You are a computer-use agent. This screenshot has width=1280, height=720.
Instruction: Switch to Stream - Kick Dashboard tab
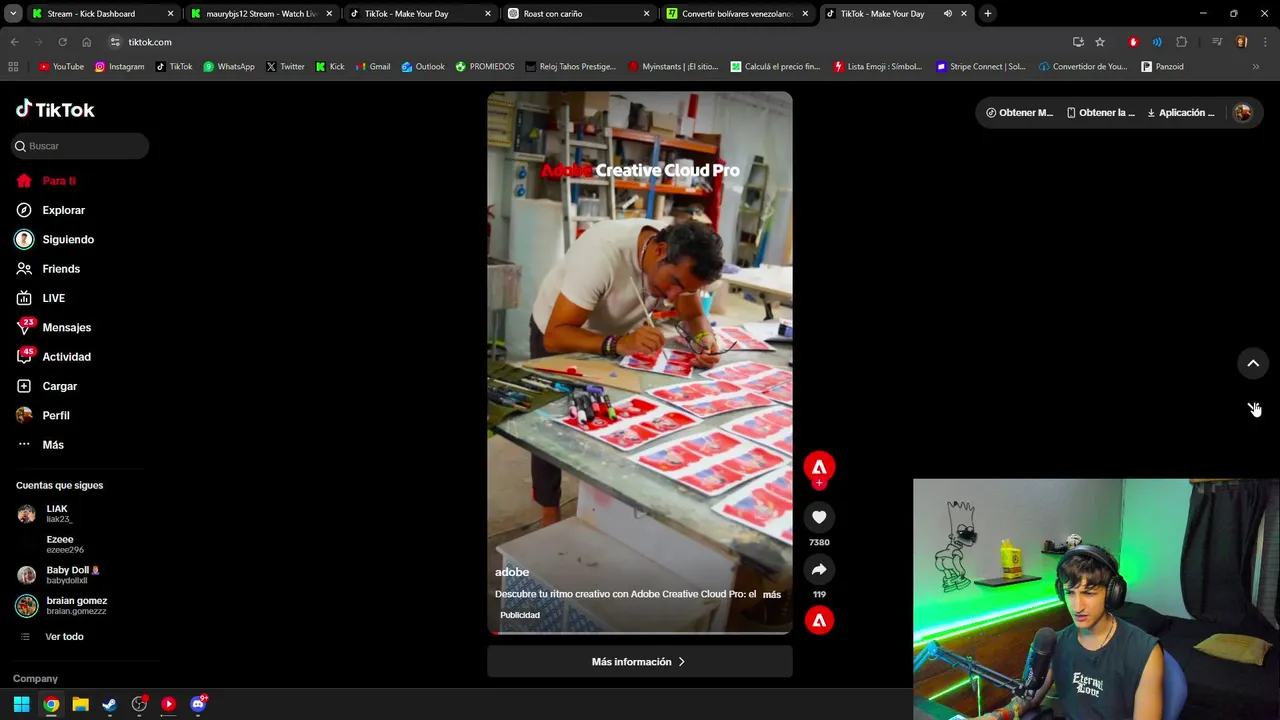pos(100,14)
